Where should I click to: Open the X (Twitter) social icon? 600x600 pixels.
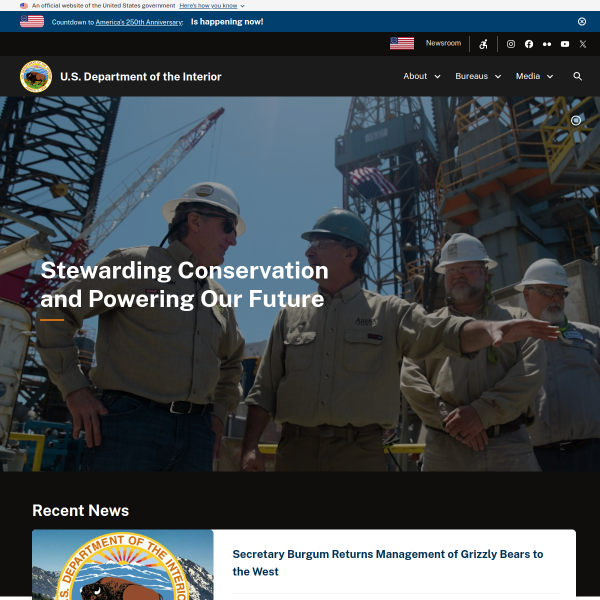point(583,44)
